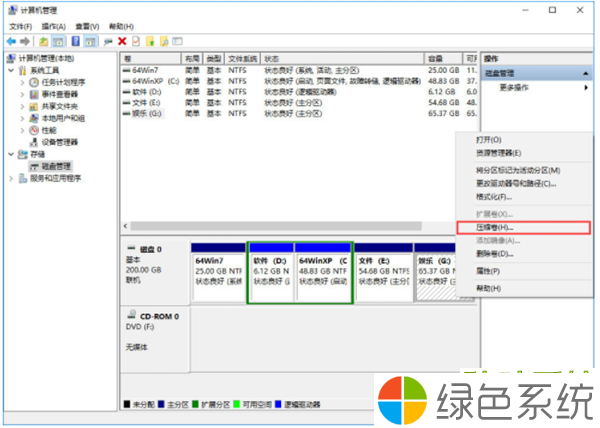The height and width of the screenshot is (428, 600).
Task: Choose 压缩卷(H)... from context menu
Action: tap(523, 227)
